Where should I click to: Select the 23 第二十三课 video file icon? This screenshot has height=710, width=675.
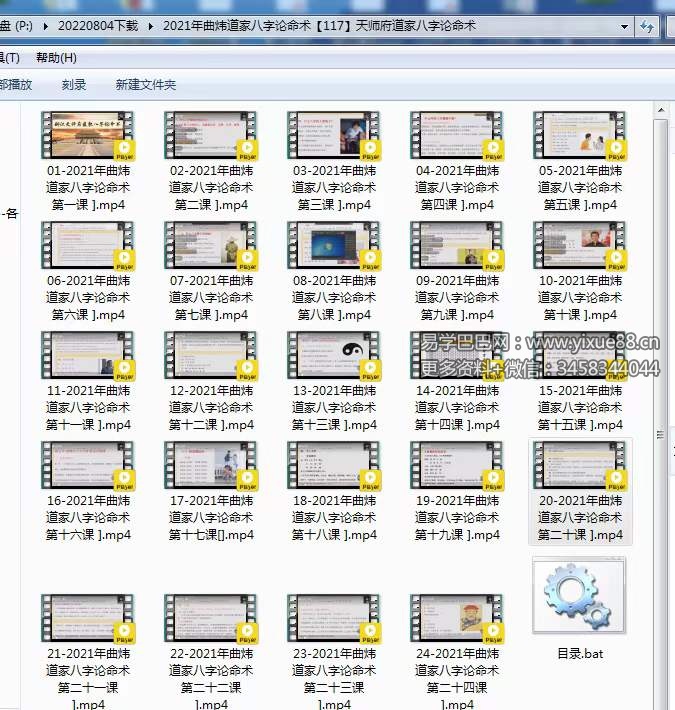pos(334,619)
